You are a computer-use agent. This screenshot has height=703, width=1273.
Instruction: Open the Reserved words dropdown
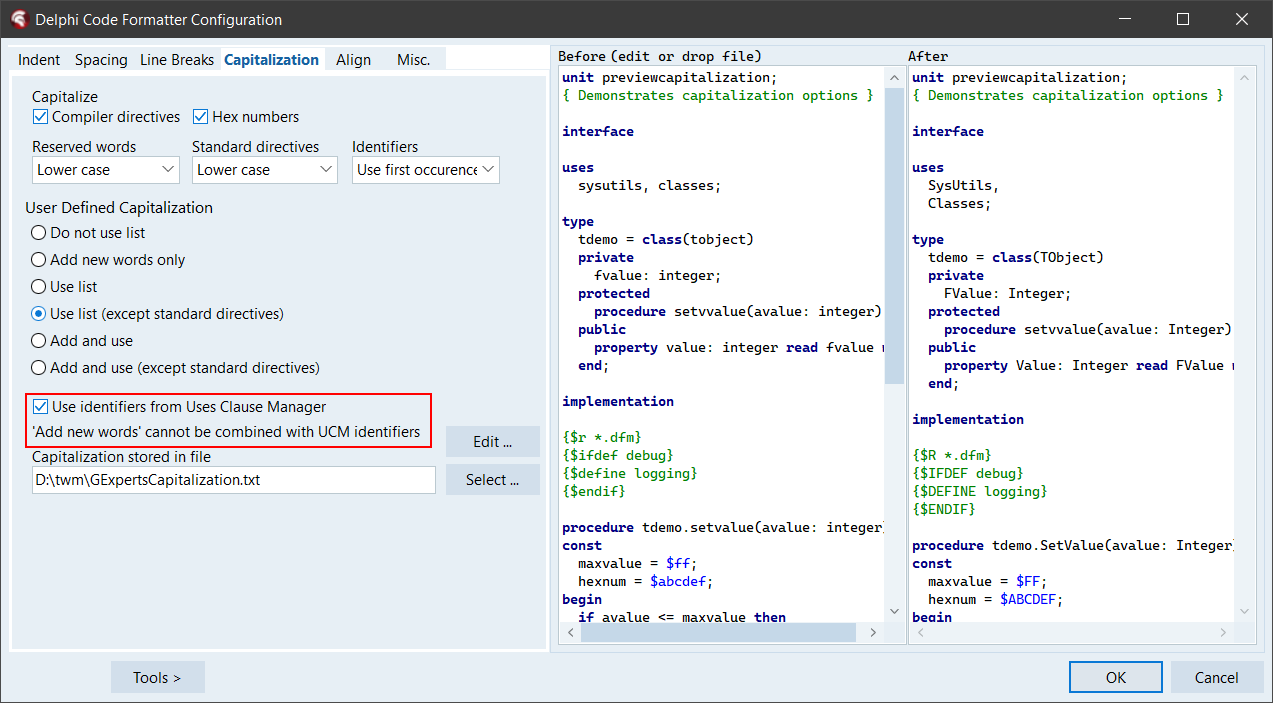tap(106, 170)
